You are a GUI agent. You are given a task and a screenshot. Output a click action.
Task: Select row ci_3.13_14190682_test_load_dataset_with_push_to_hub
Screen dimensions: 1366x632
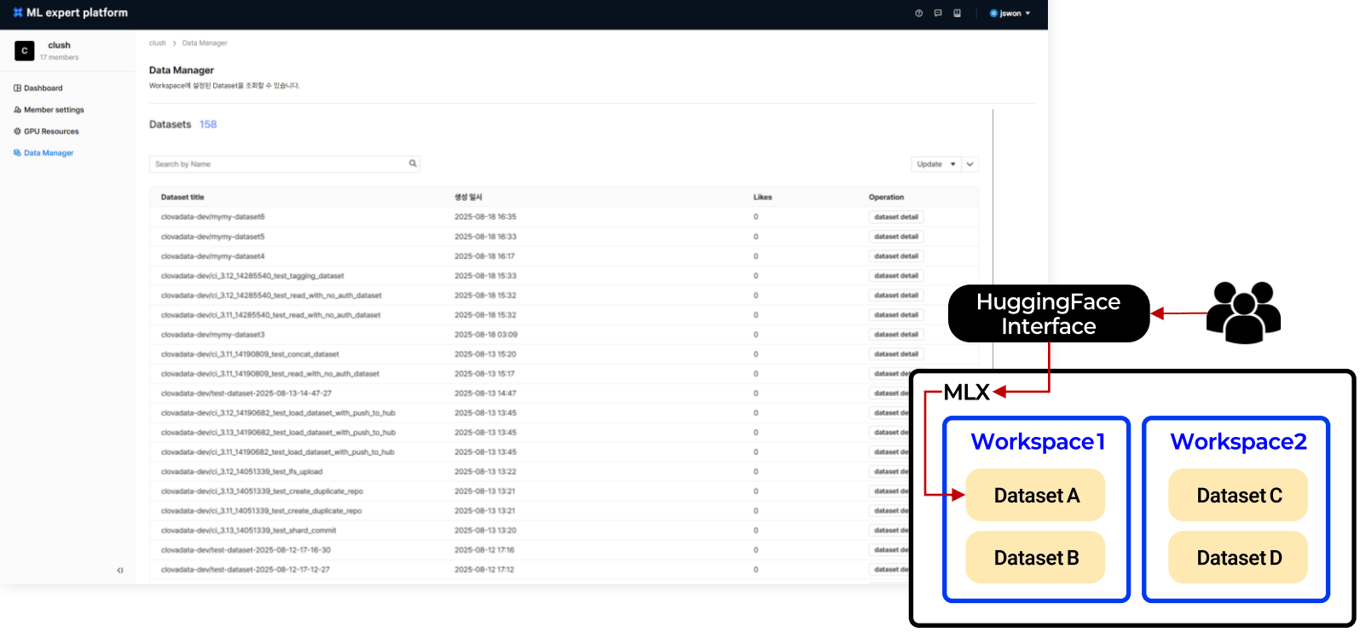[x=564, y=432]
